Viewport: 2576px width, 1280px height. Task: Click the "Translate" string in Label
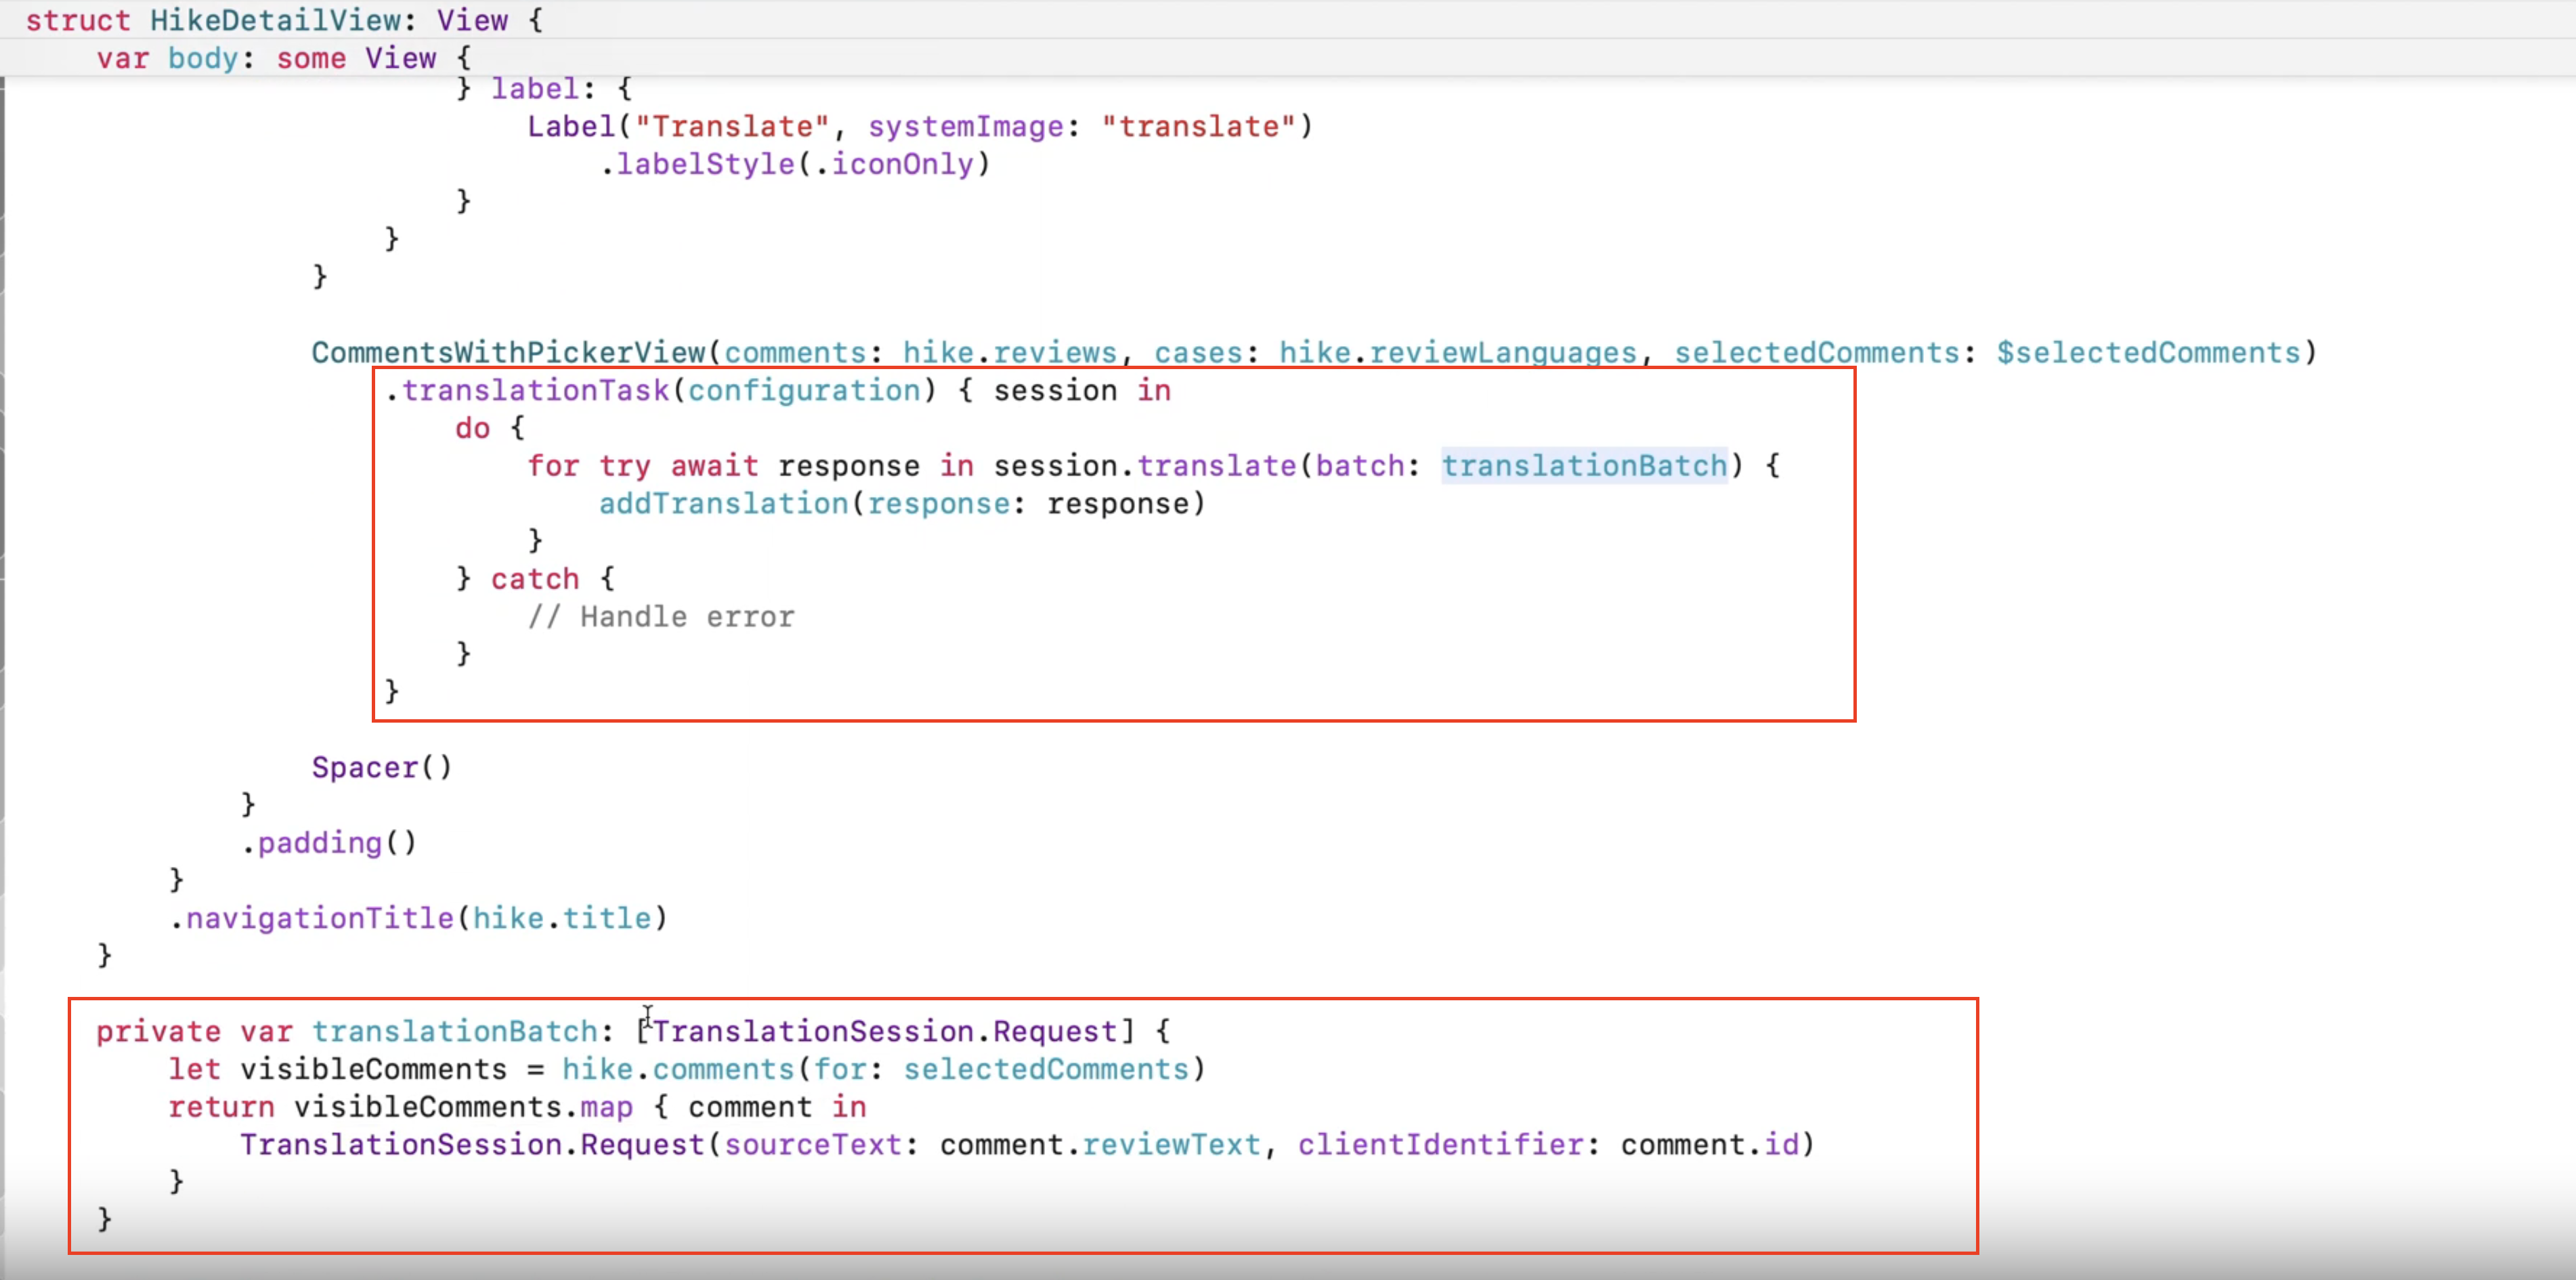[x=732, y=127]
